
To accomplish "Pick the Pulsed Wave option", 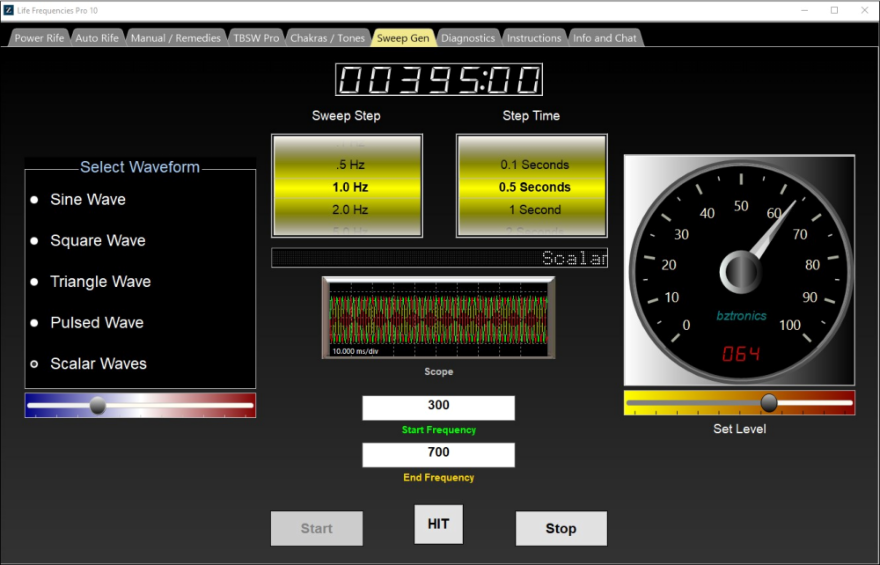I will (x=36, y=323).
